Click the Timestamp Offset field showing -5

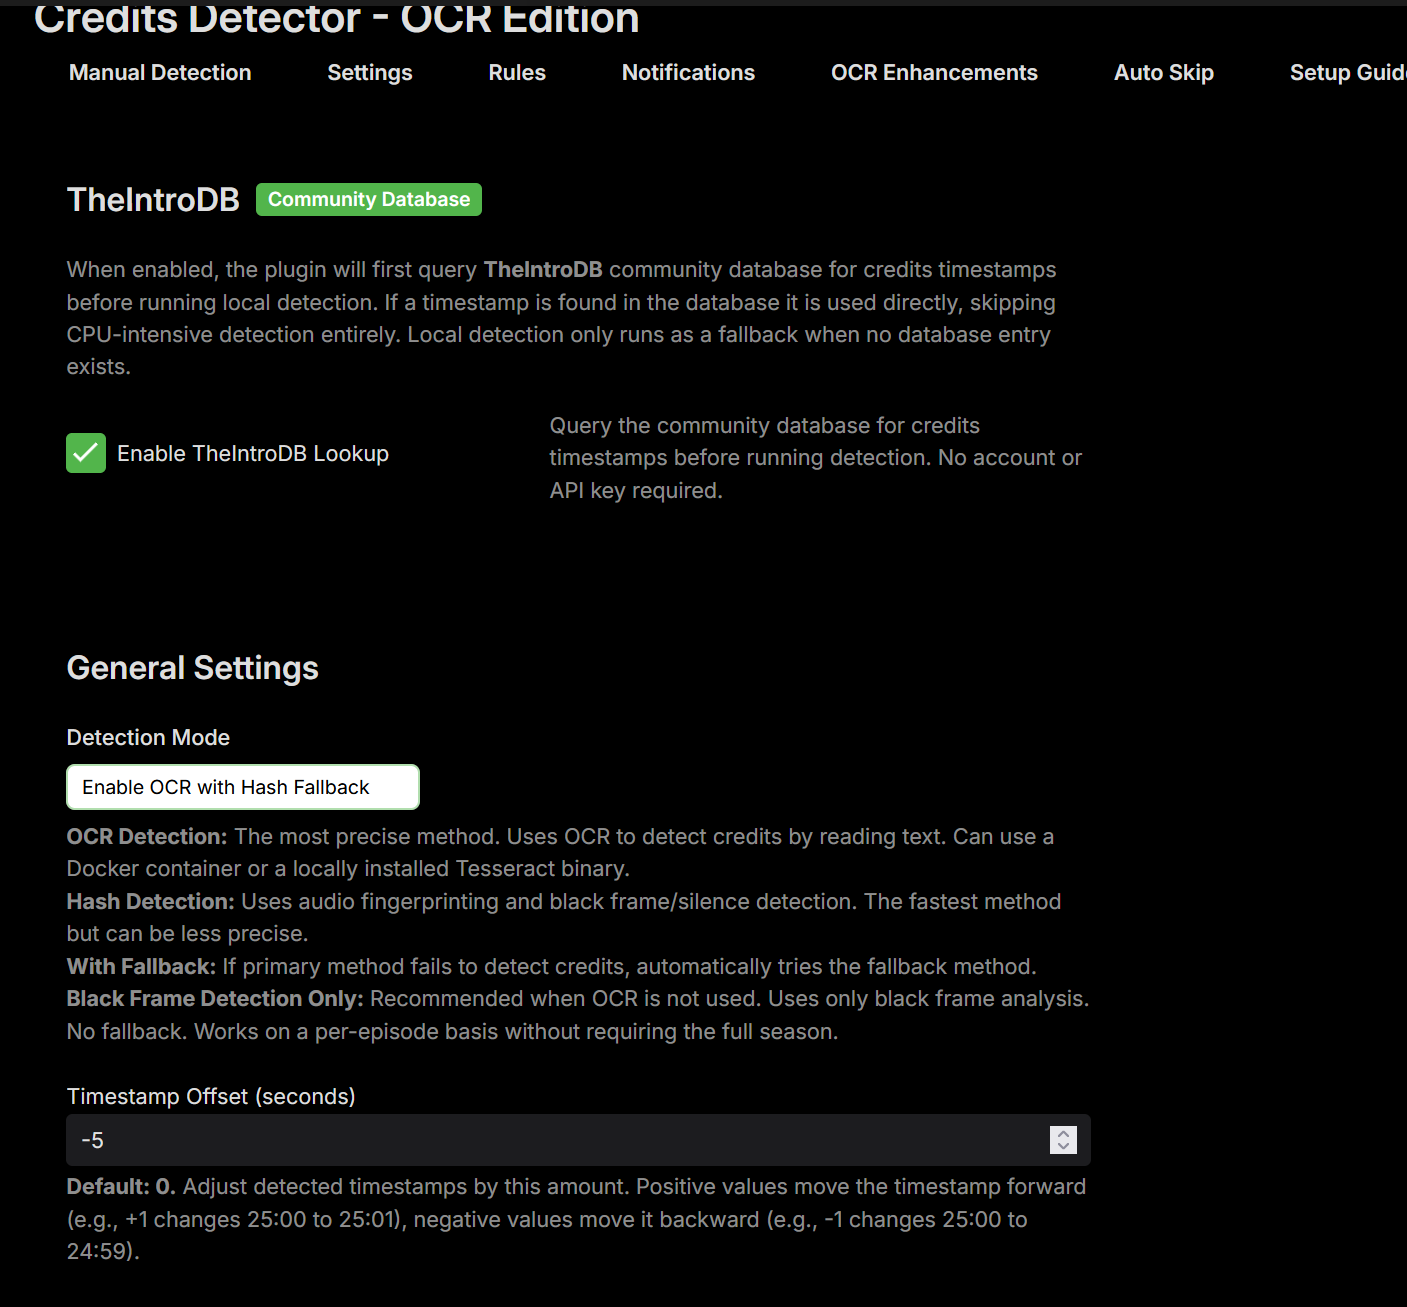point(578,1140)
